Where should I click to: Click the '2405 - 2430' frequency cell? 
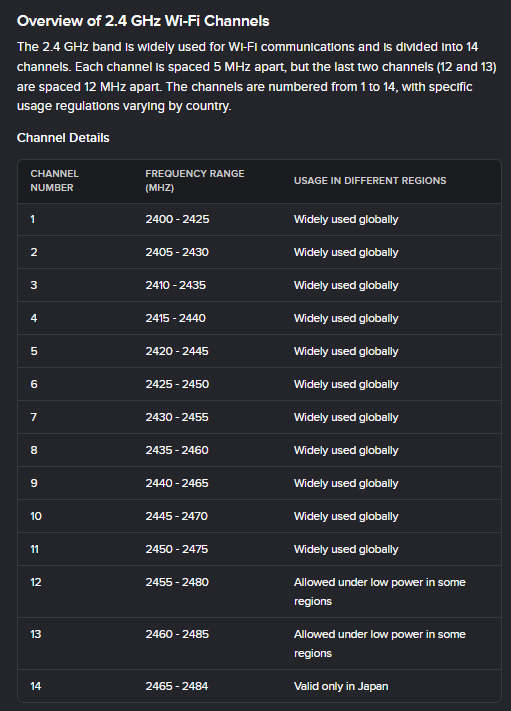(177, 253)
